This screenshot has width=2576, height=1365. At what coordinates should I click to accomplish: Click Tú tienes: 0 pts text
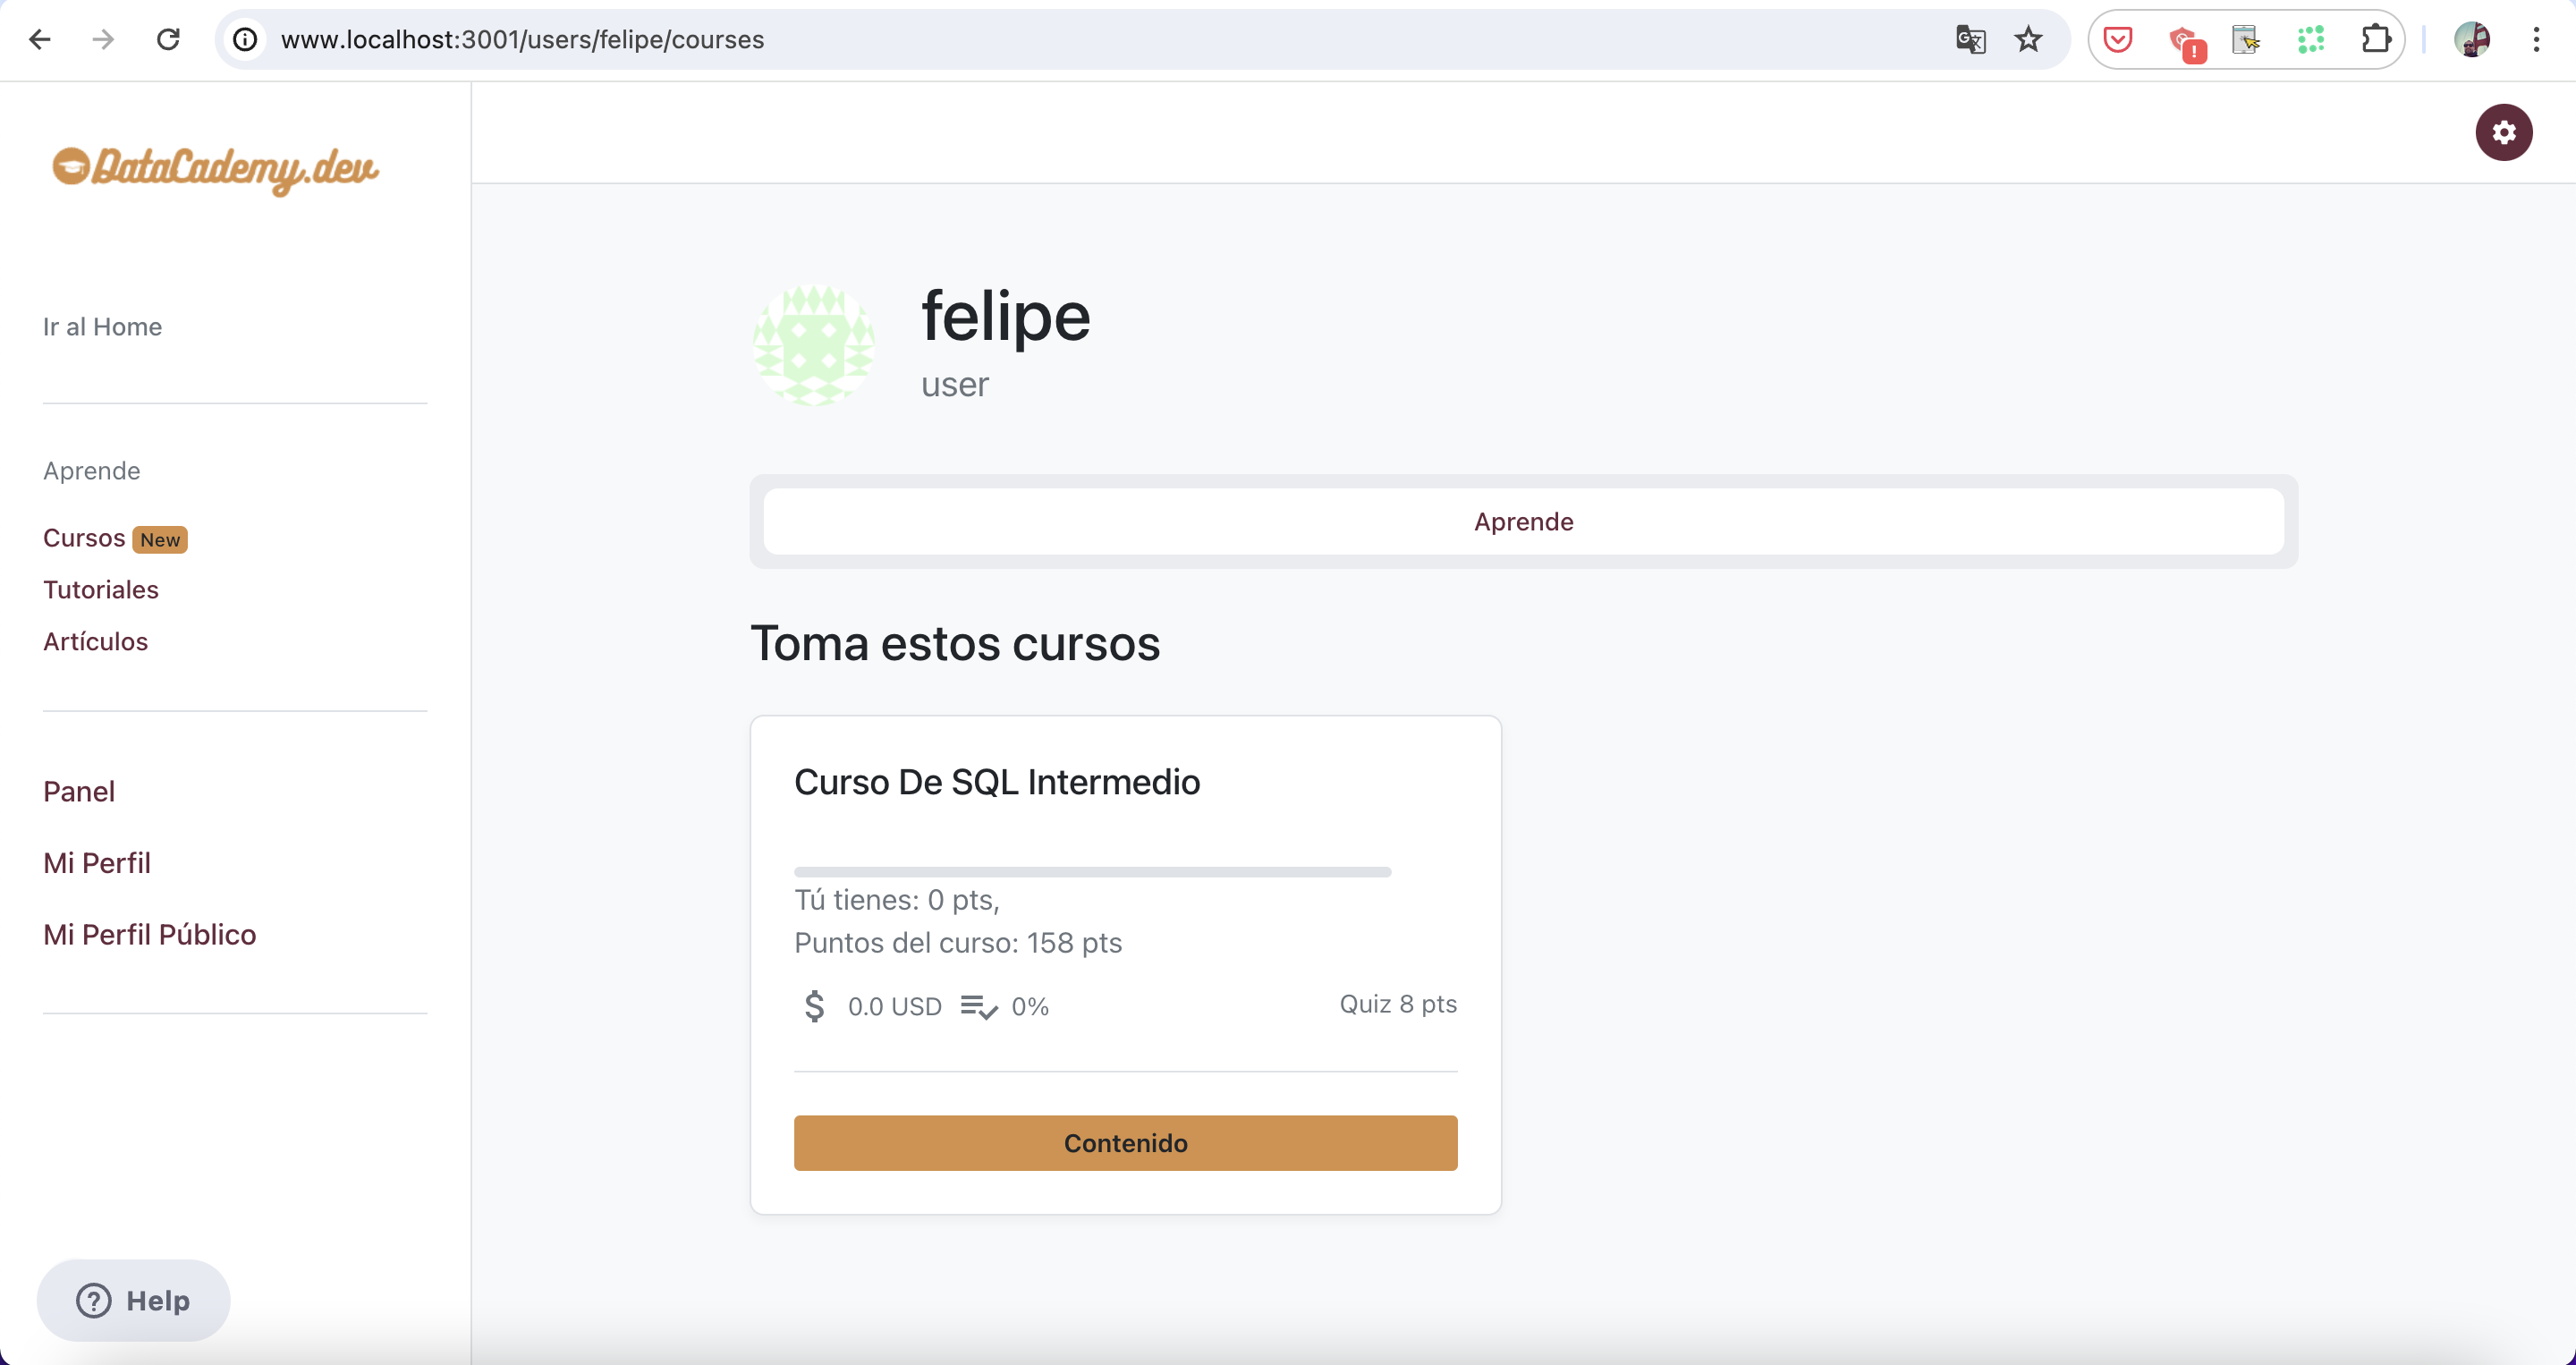coord(897,899)
